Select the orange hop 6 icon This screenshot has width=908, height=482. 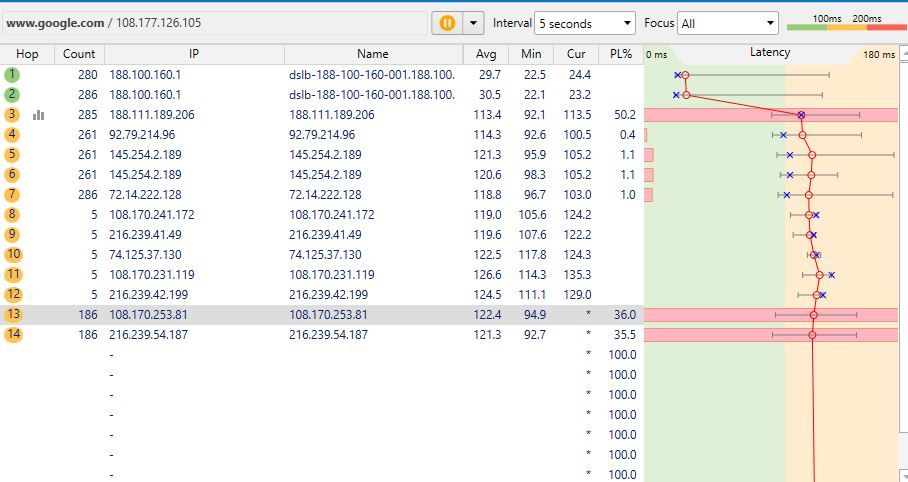pyautogui.click(x=12, y=174)
